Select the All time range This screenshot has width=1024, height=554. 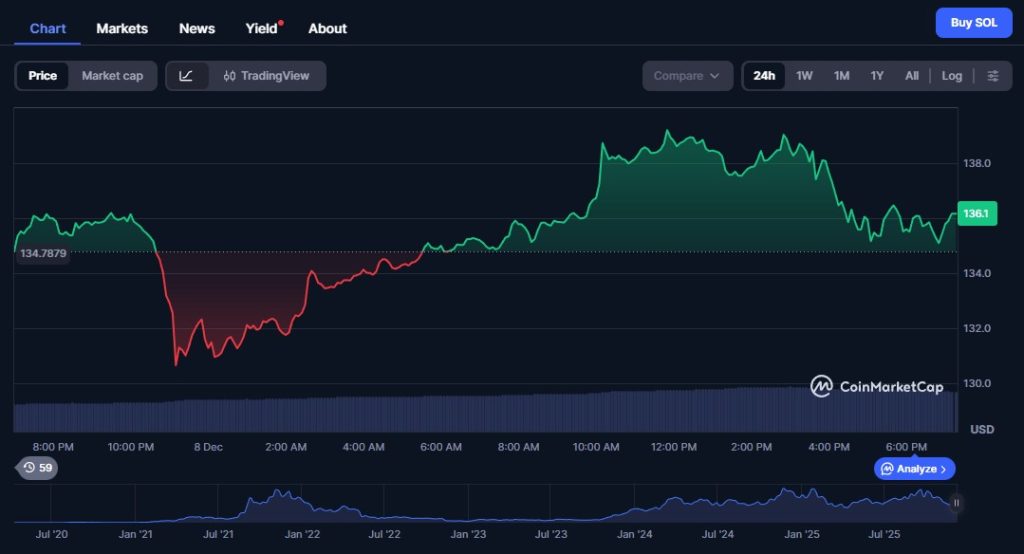click(x=911, y=76)
